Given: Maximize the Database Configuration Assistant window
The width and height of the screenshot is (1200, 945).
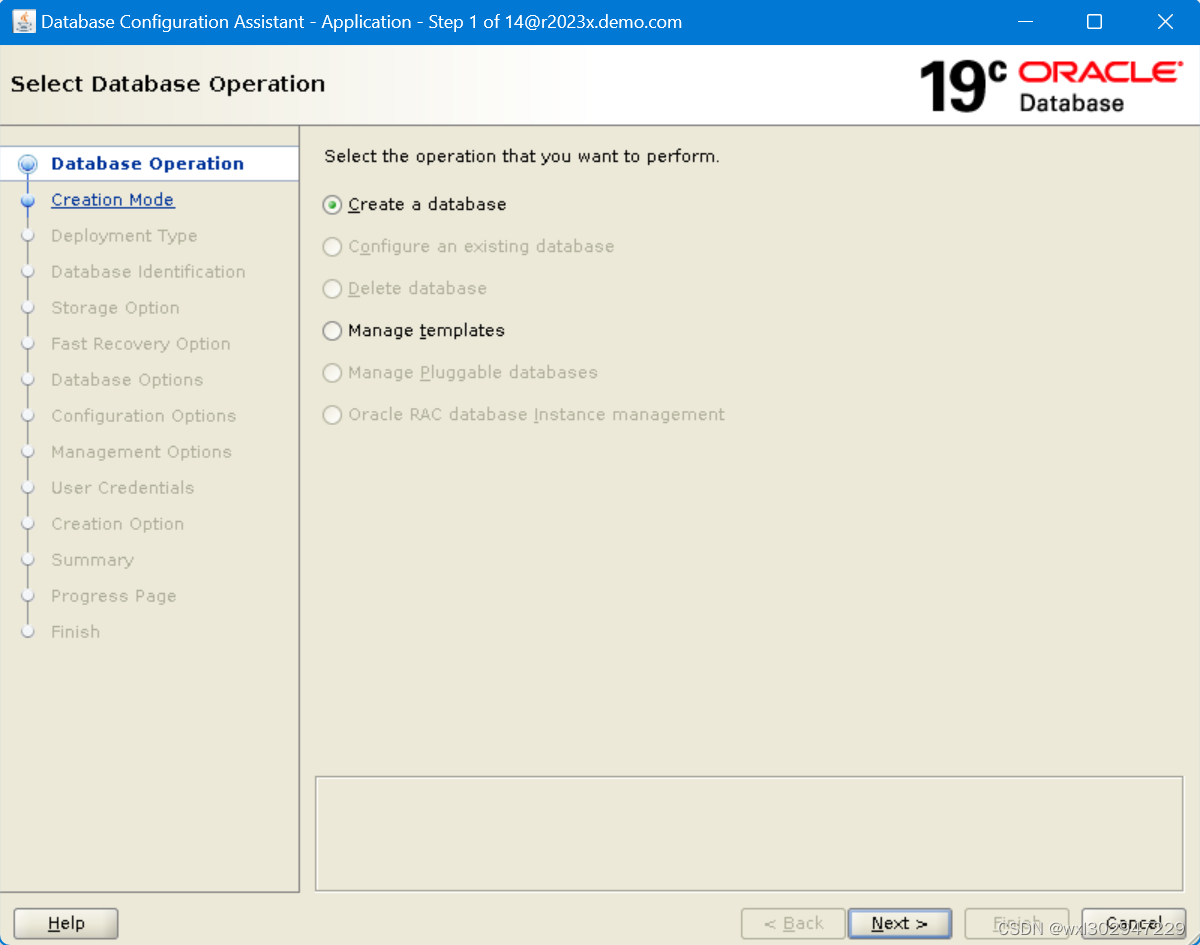Looking at the screenshot, I should pos(1094,22).
